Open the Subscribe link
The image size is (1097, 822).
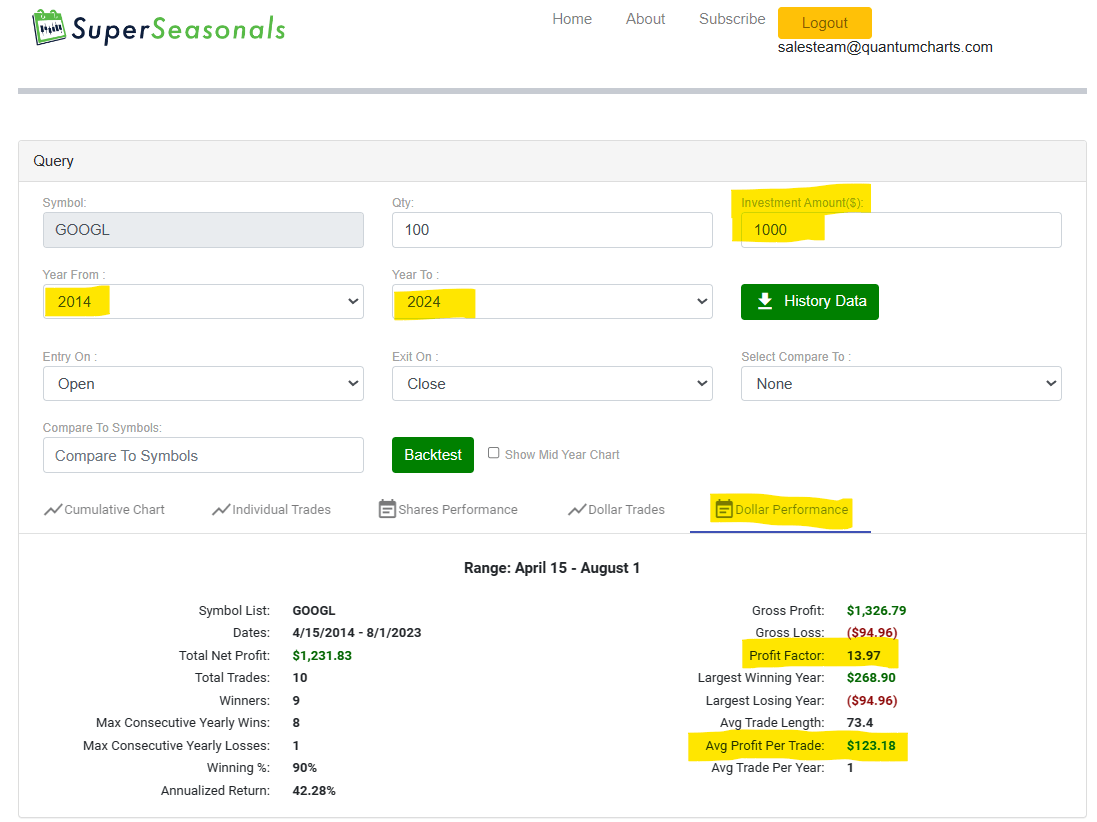(732, 19)
